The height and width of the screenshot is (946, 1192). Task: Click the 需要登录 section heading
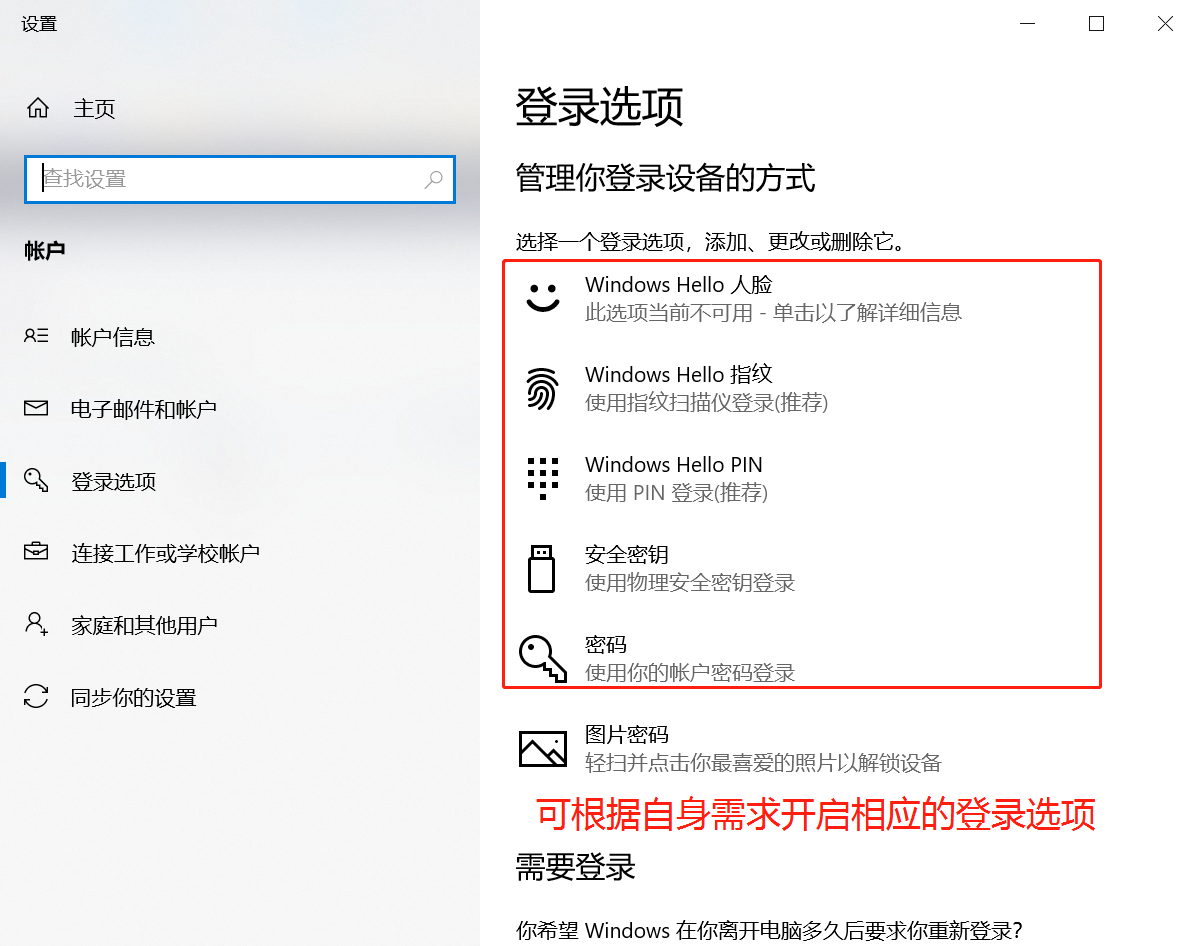pos(575,867)
